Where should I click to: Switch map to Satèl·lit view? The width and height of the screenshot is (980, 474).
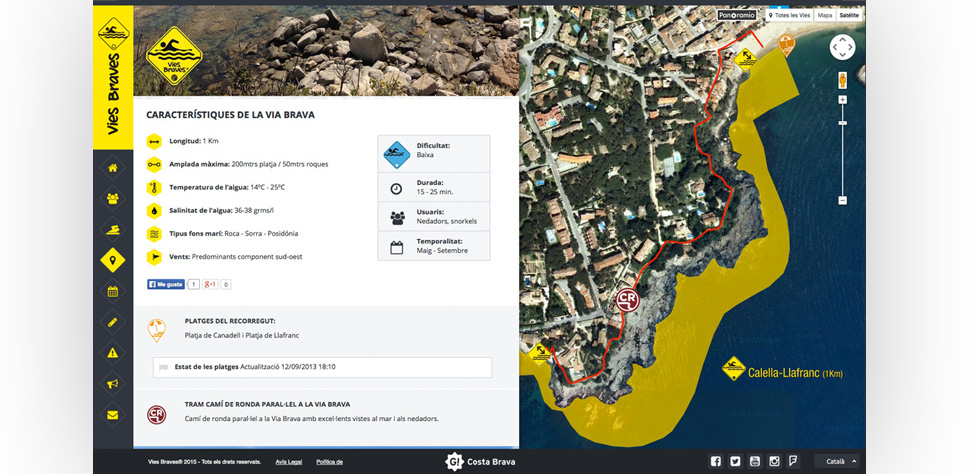pos(849,16)
